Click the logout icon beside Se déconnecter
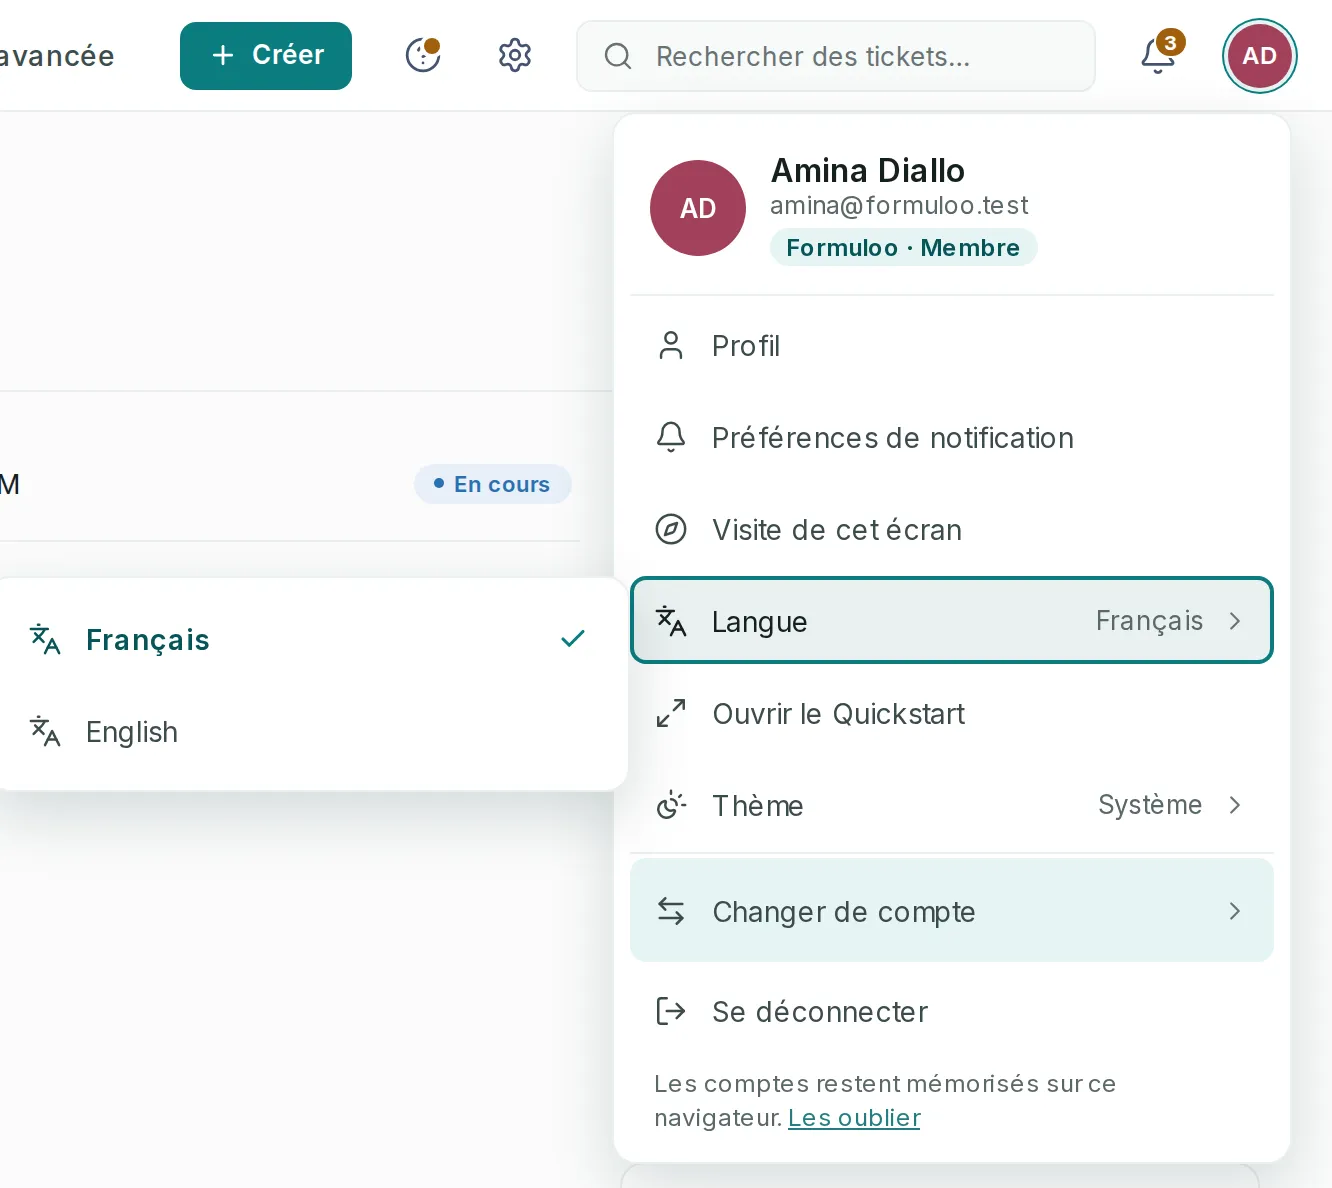Viewport: 1332px width, 1188px height. click(x=671, y=1011)
